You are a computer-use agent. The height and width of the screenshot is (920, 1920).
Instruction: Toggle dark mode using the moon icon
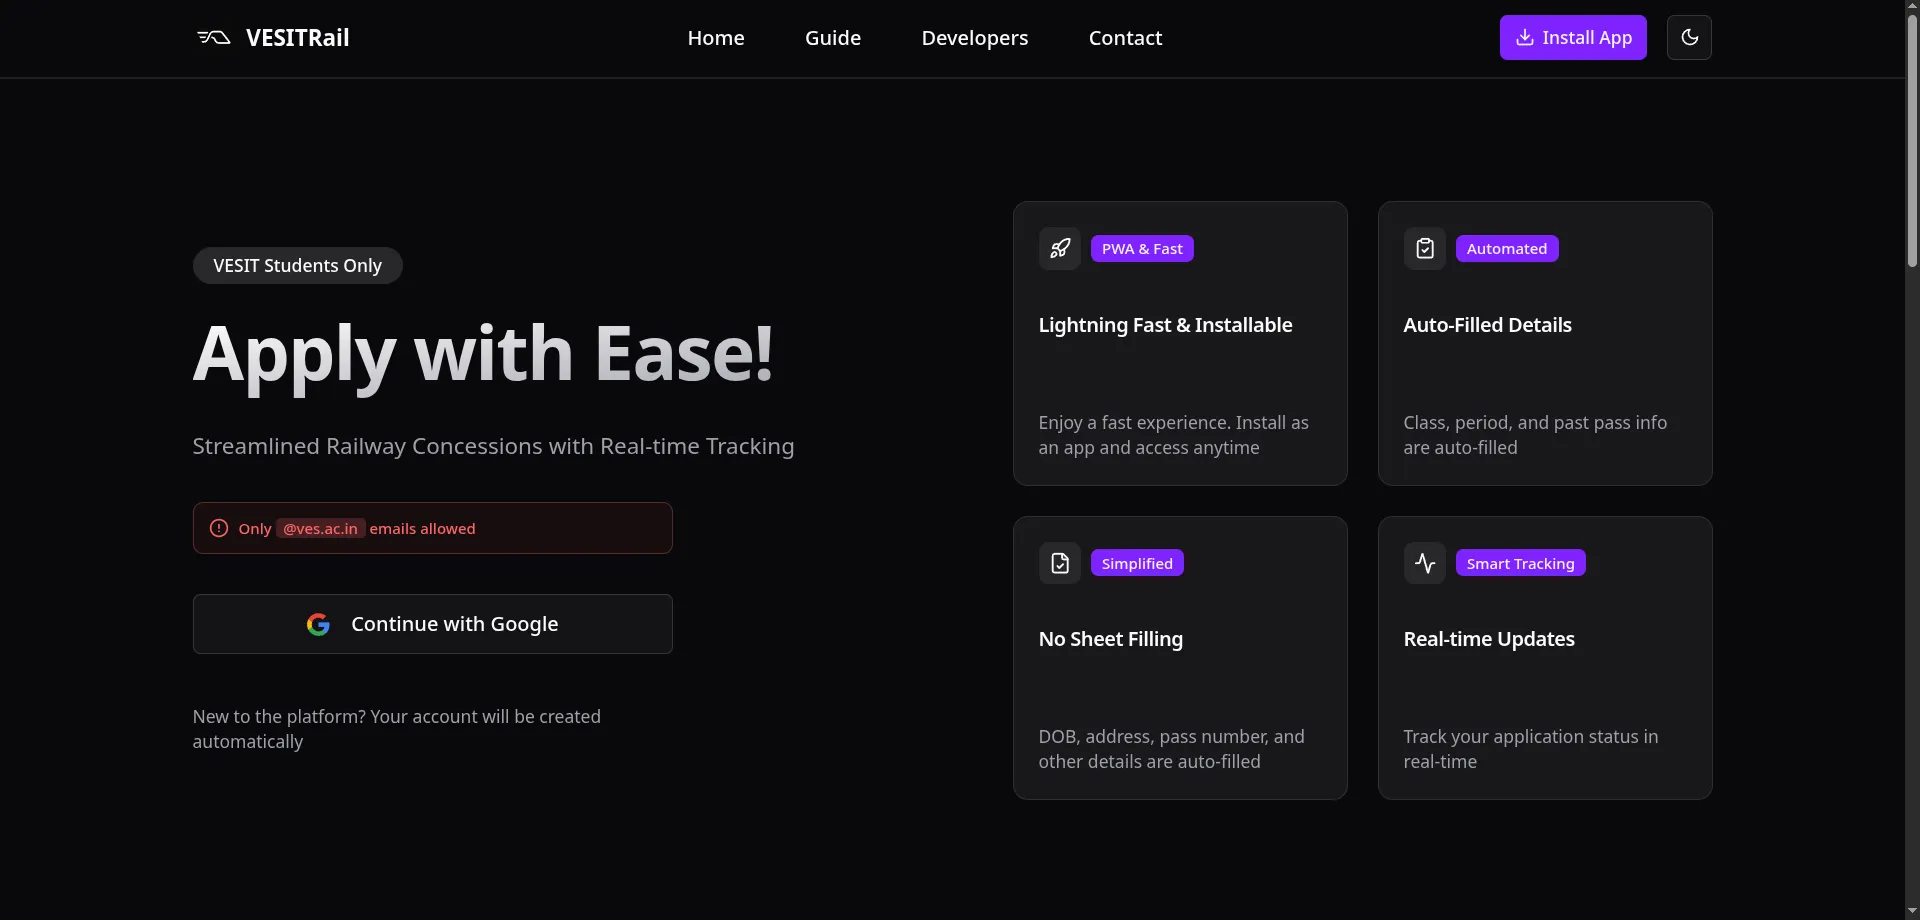[x=1690, y=37]
